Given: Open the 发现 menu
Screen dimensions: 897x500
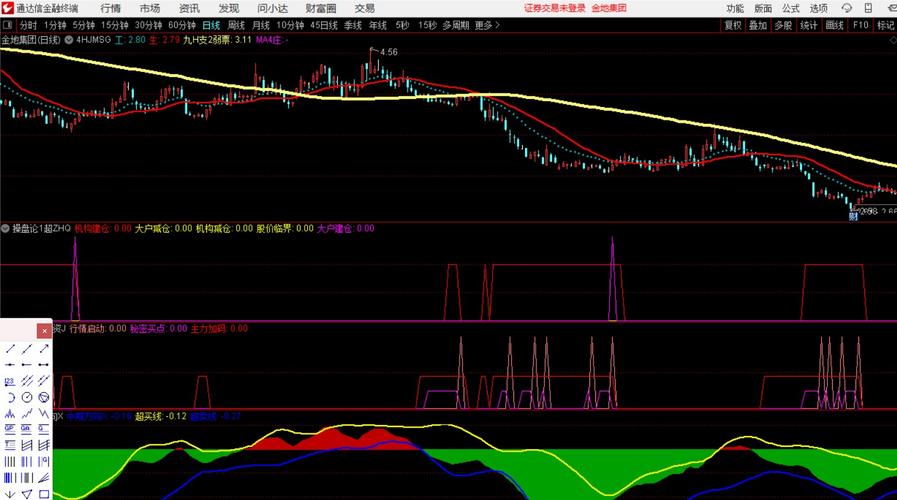Looking at the screenshot, I should 228,8.
